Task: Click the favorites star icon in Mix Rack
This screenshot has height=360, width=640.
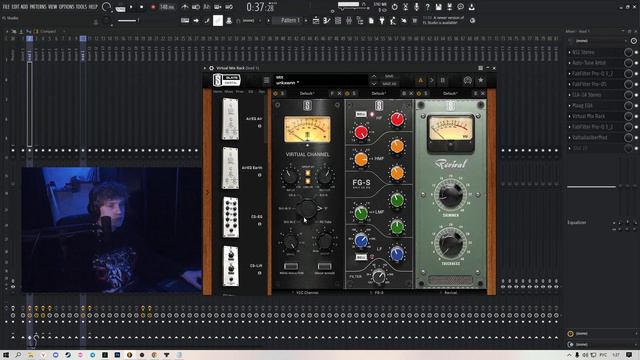Action: (480, 80)
